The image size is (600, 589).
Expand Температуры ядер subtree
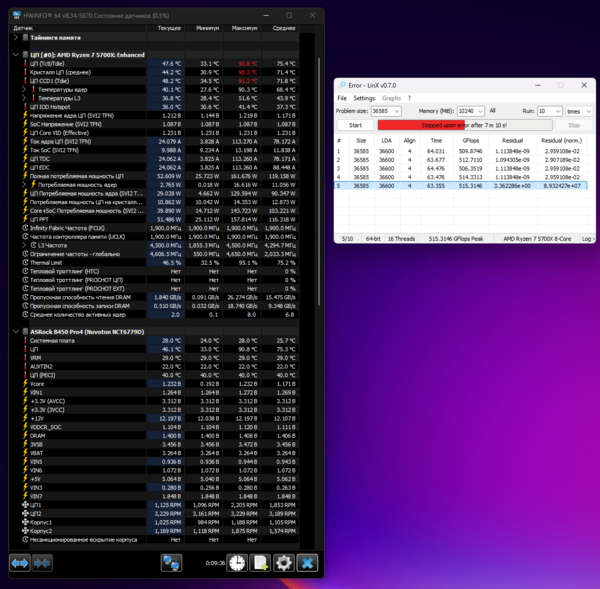(24, 89)
